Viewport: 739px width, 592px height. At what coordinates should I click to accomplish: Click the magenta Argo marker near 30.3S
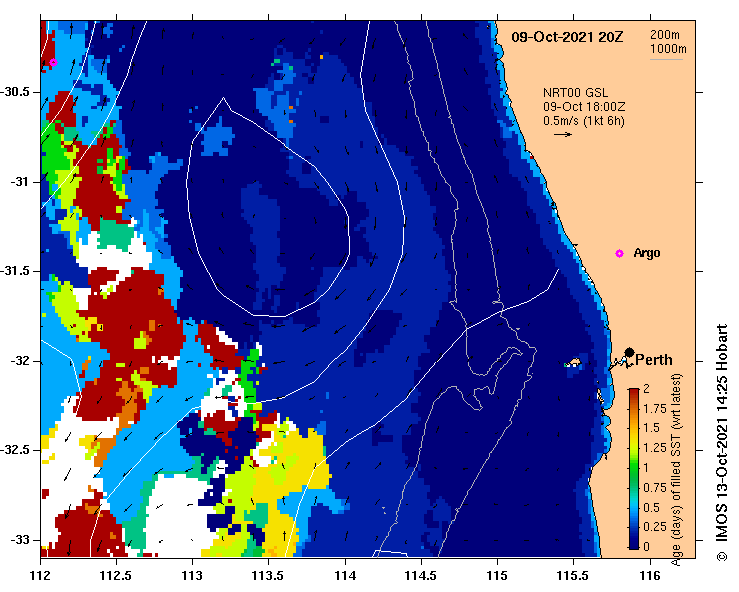tap(53, 62)
